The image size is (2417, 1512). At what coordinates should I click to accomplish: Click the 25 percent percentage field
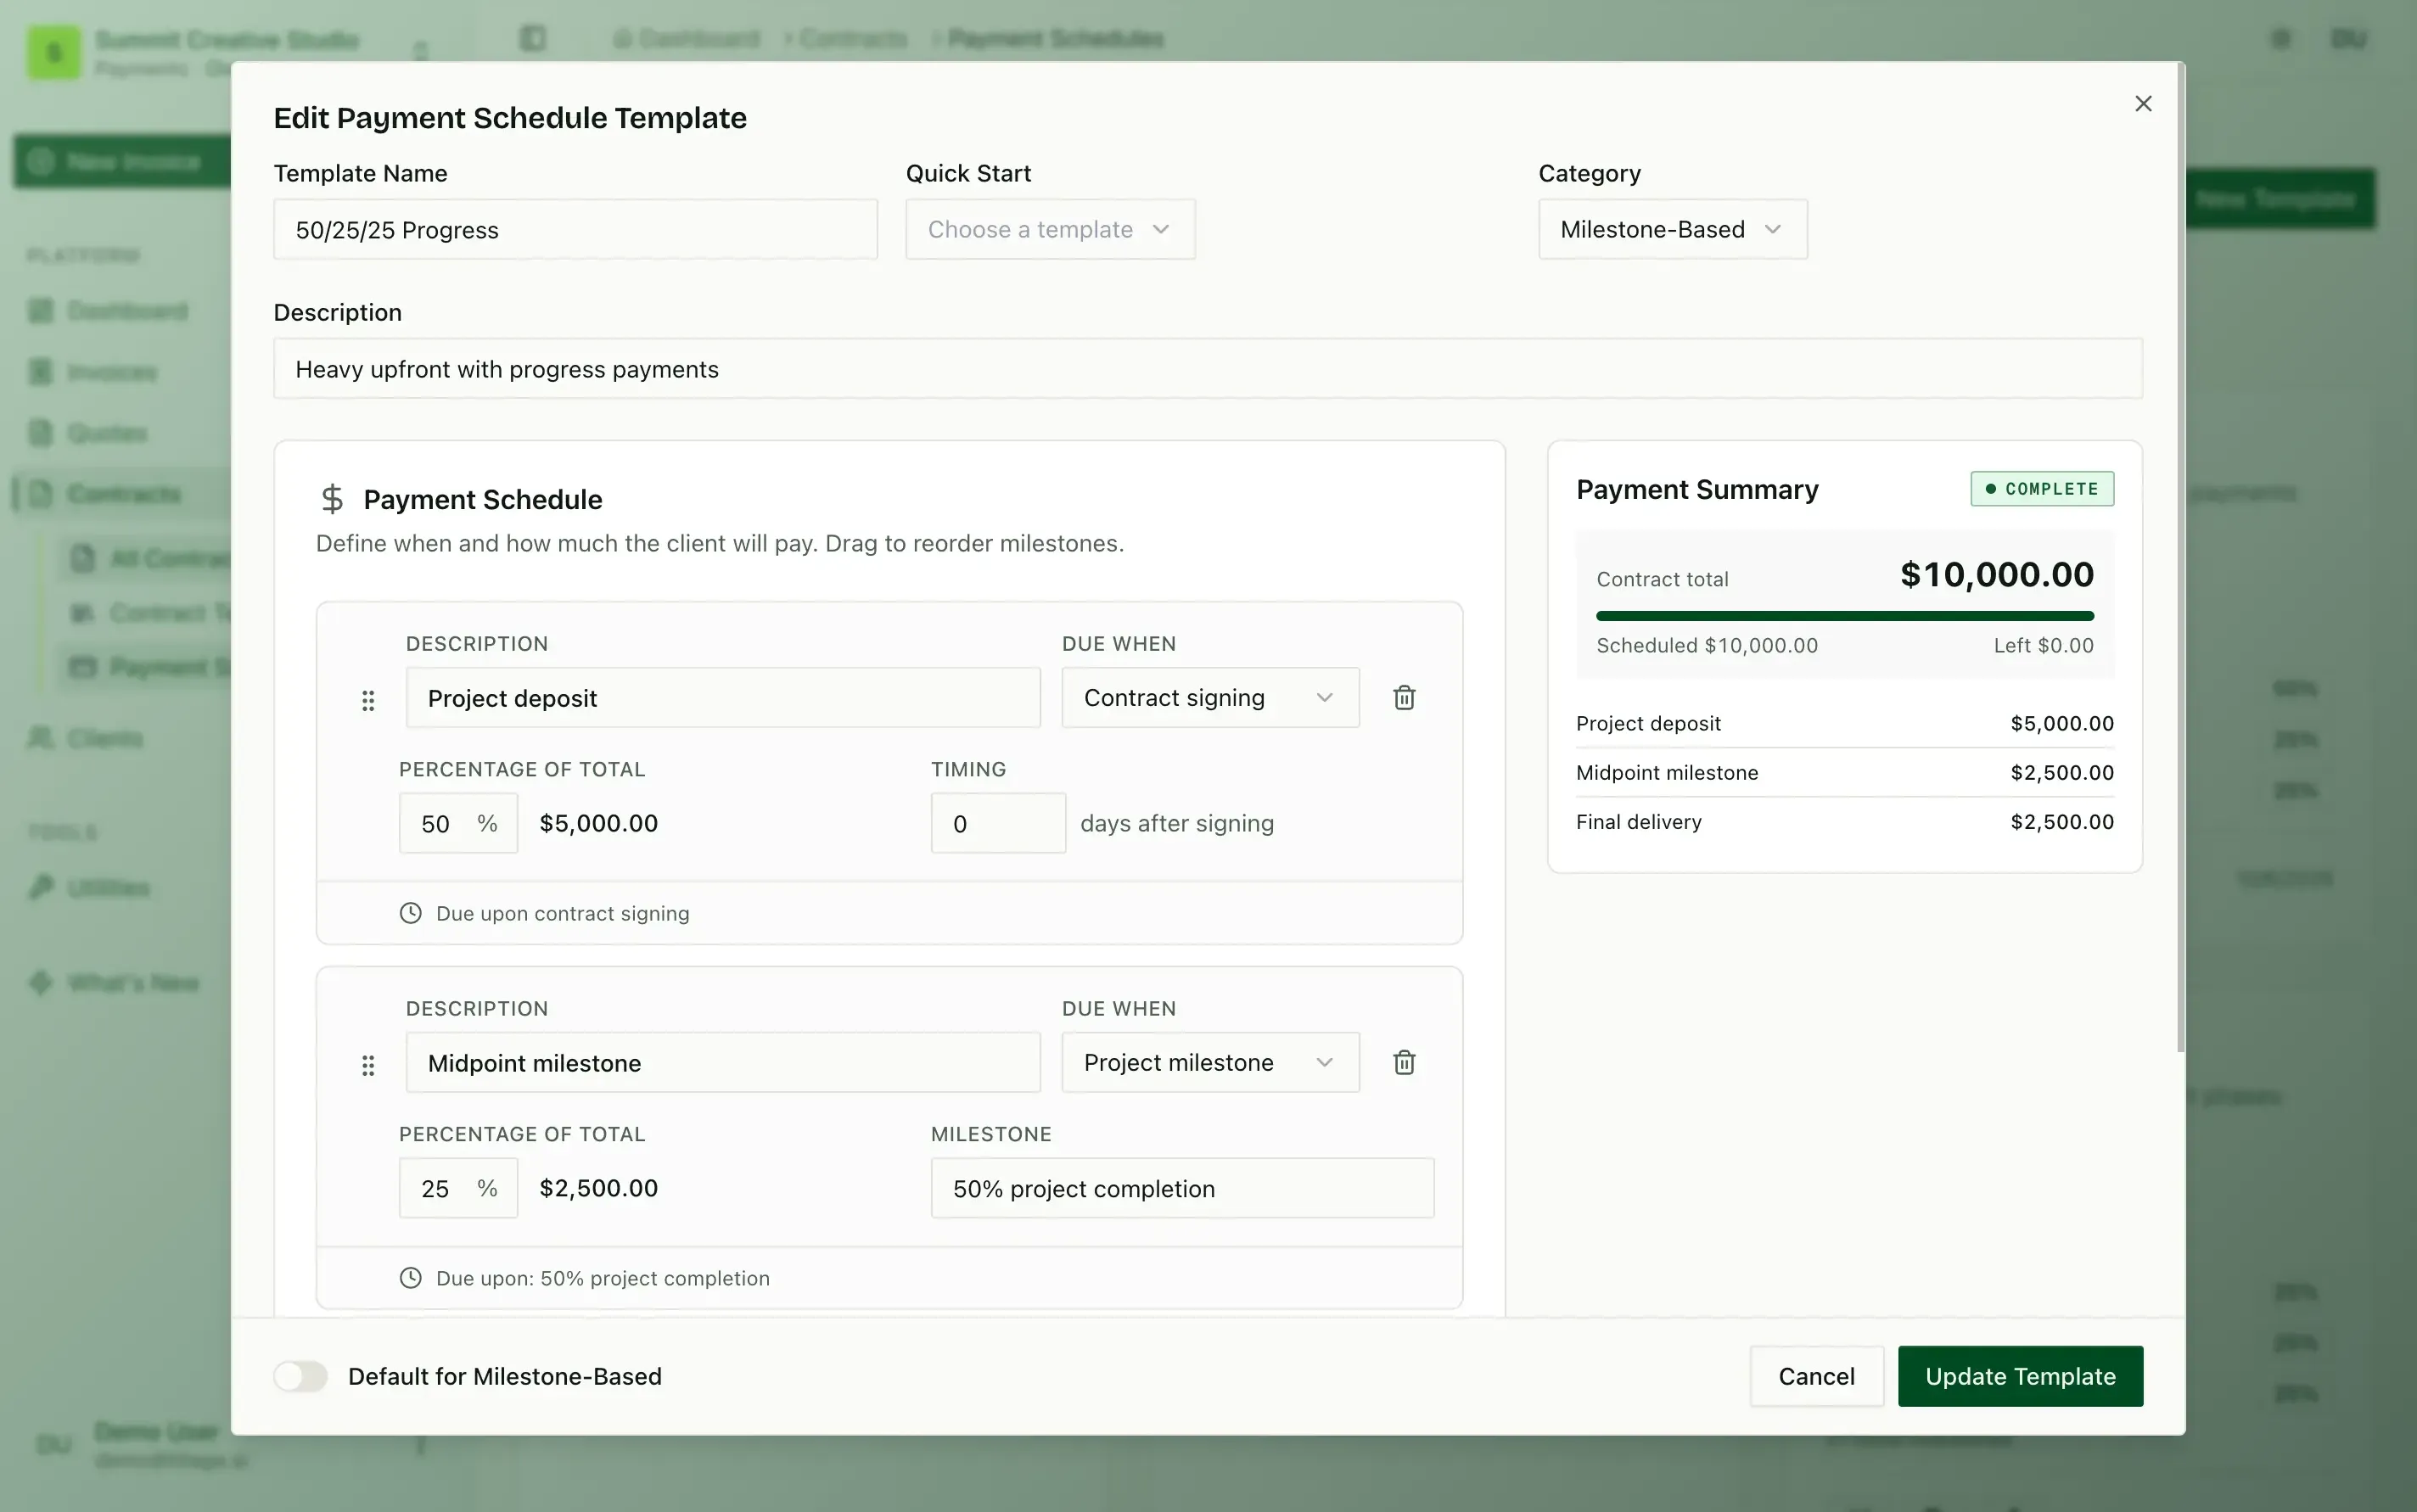point(458,1188)
